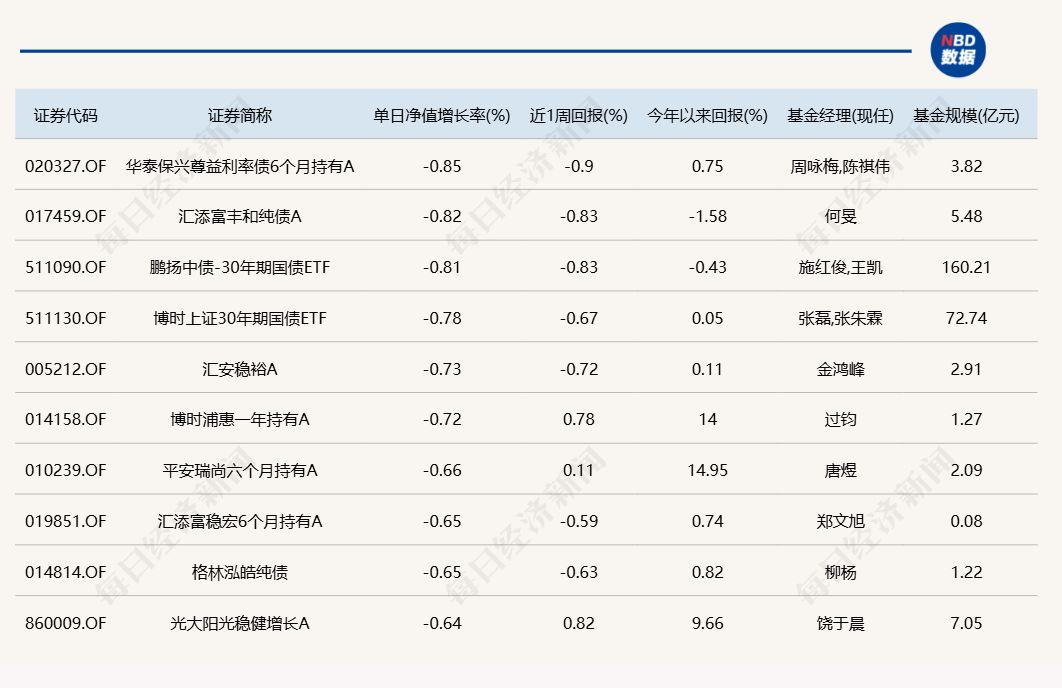Select the 汇安稳裕A fund row

click(240, 369)
